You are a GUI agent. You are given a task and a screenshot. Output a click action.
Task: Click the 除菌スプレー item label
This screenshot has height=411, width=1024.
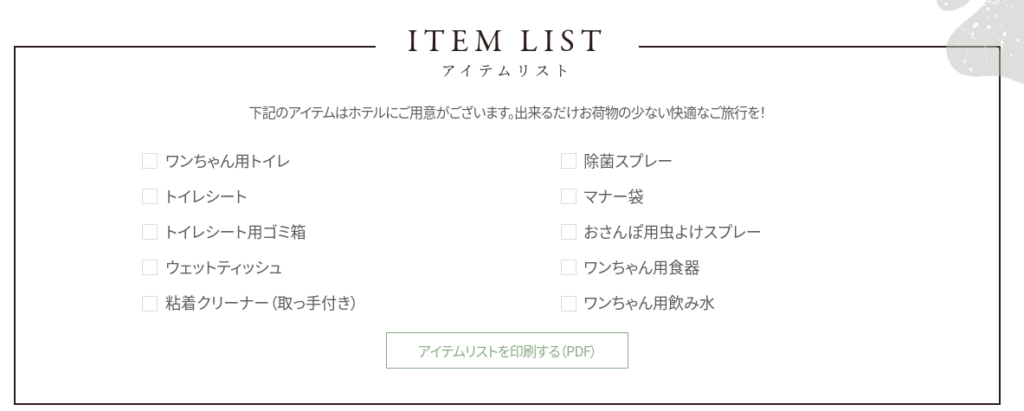[628, 161]
